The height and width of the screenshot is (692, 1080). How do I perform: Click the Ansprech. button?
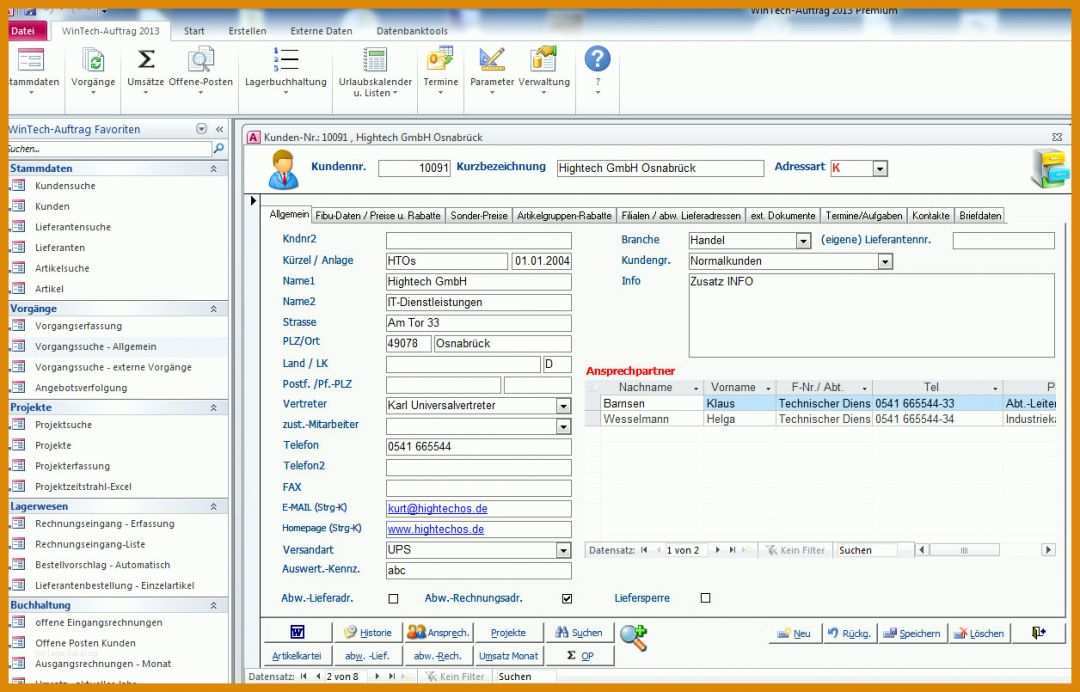tap(438, 632)
